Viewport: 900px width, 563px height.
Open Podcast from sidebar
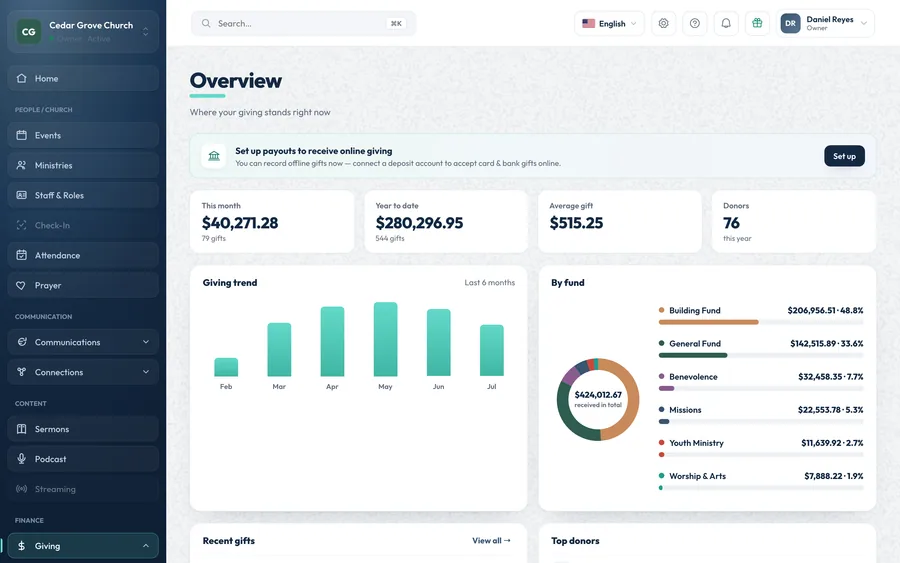[83, 459]
